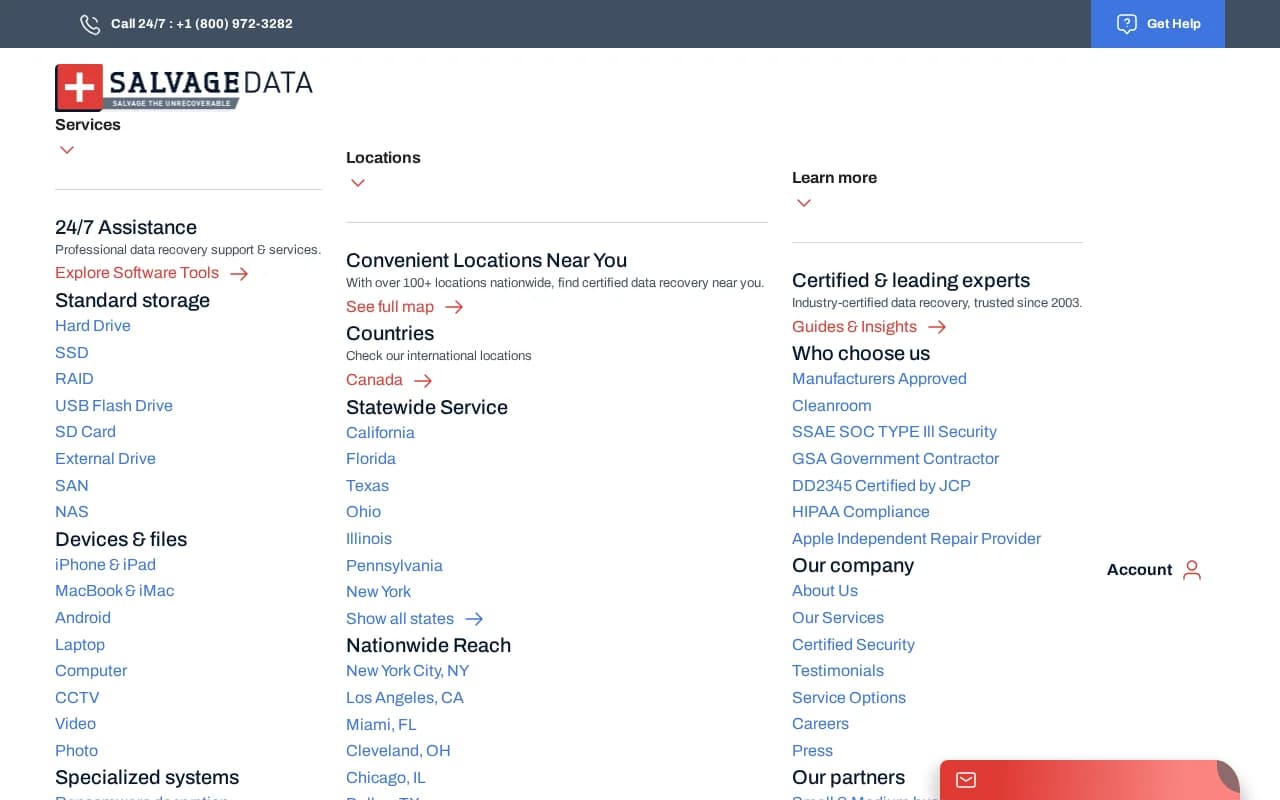1280x800 pixels.
Task: Click the arrow beside Explore Software Tools
Action: click(239, 273)
